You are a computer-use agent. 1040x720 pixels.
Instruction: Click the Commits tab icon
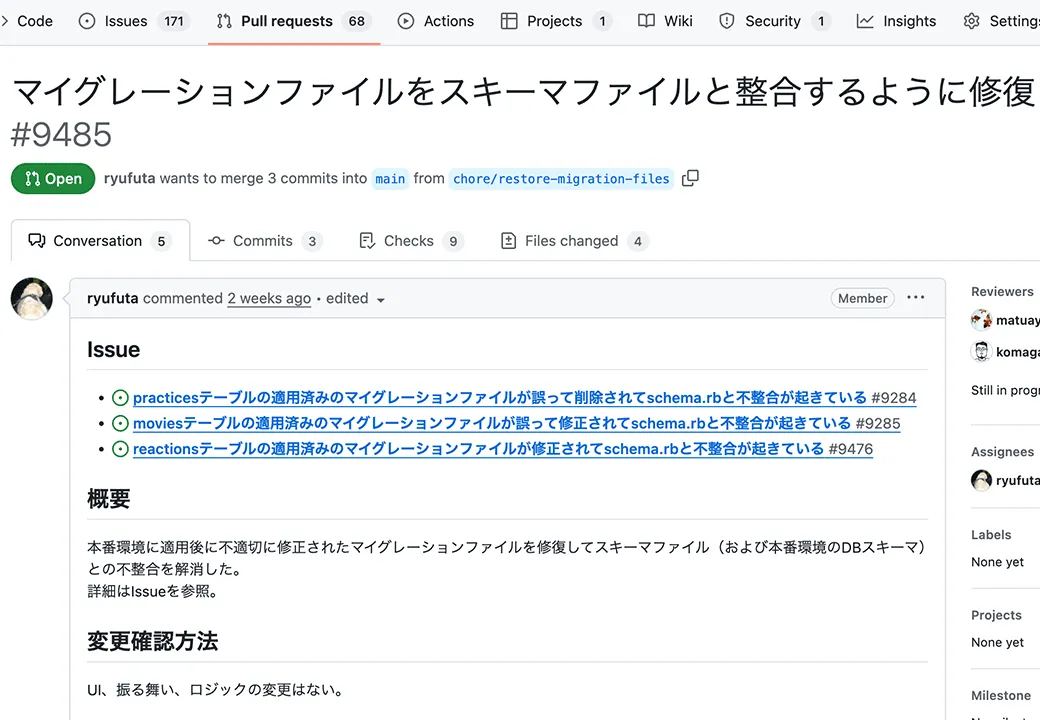(216, 241)
